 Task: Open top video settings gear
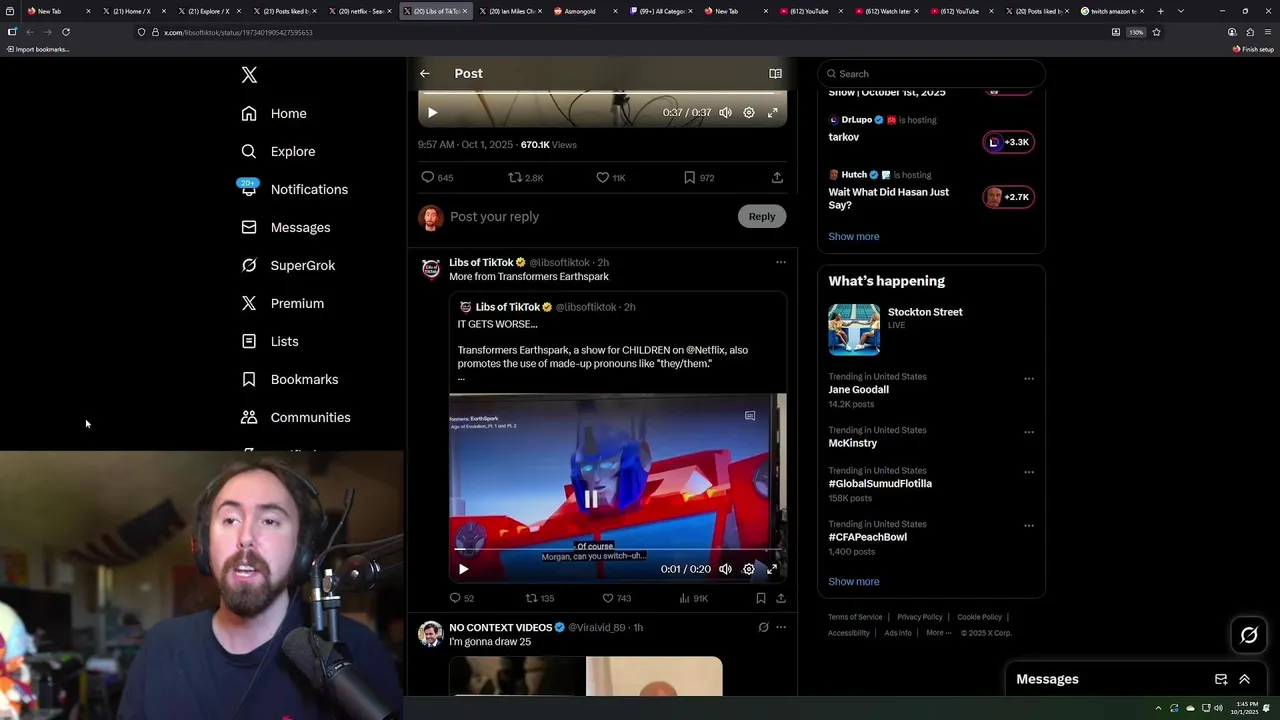[749, 113]
